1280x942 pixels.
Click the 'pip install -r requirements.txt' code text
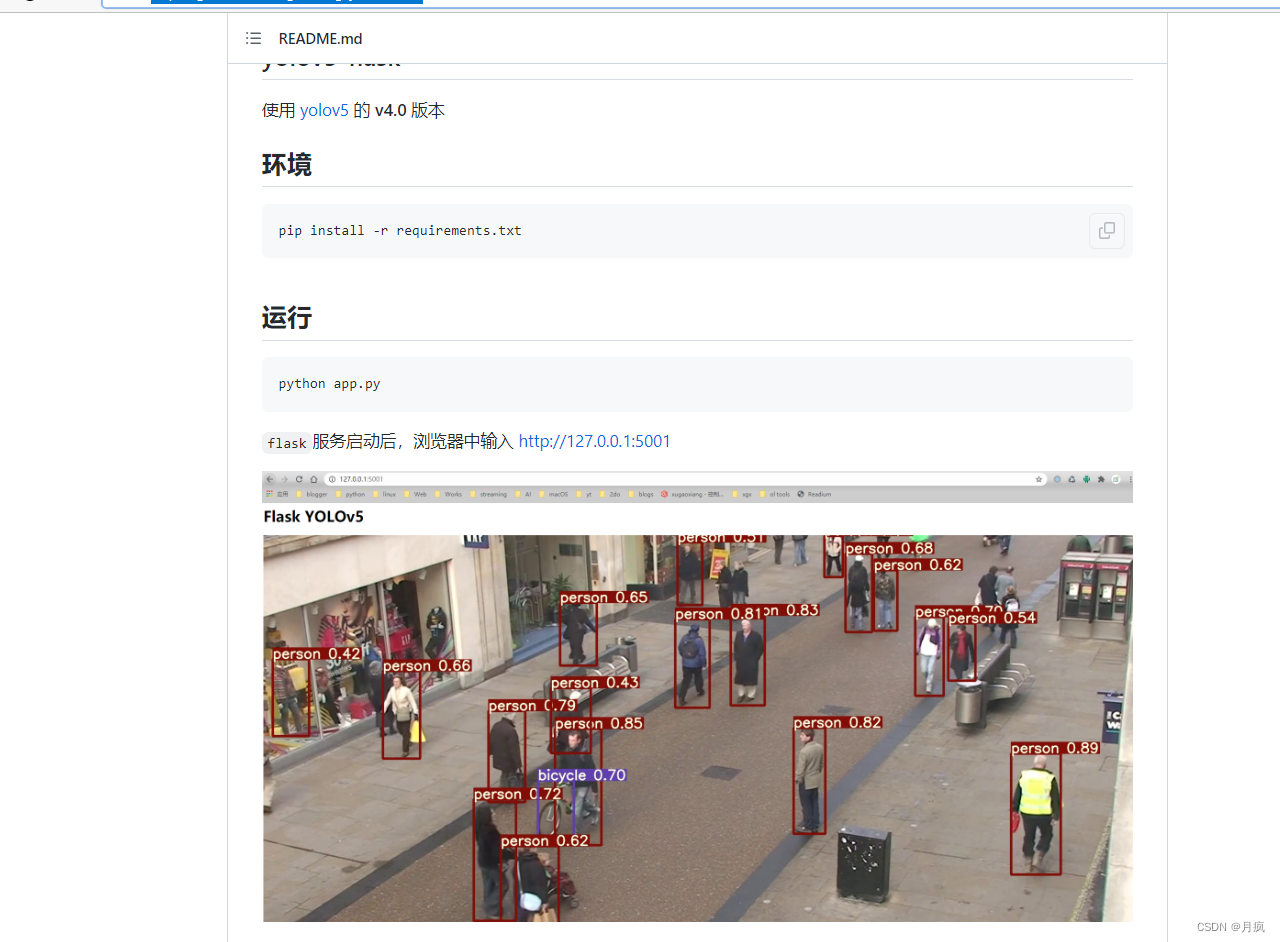tap(400, 231)
